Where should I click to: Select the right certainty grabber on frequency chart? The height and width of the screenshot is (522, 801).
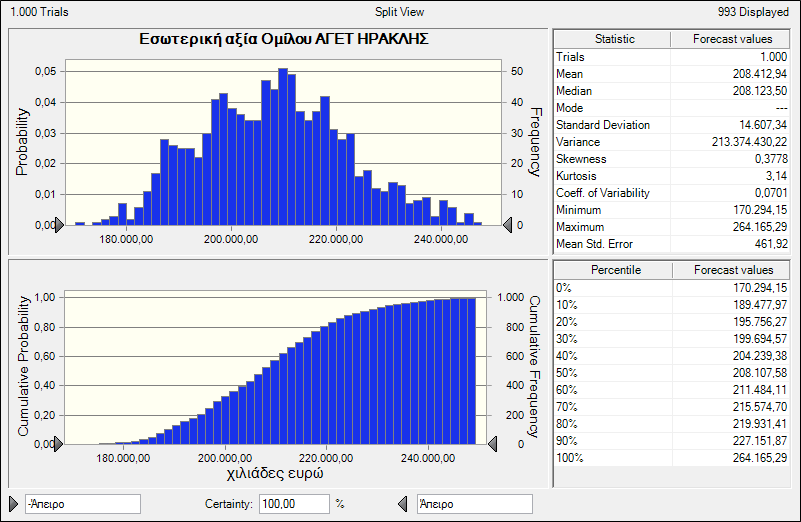[507, 225]
